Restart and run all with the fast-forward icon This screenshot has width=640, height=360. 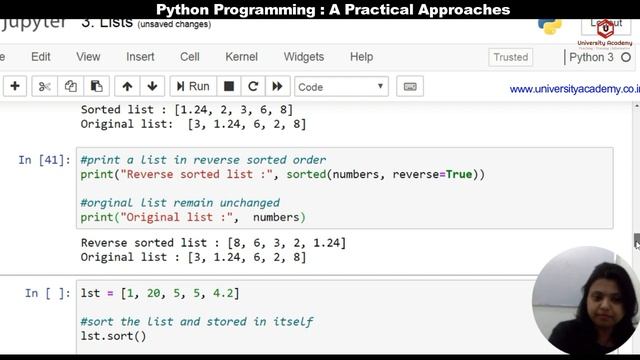(278, 86)
